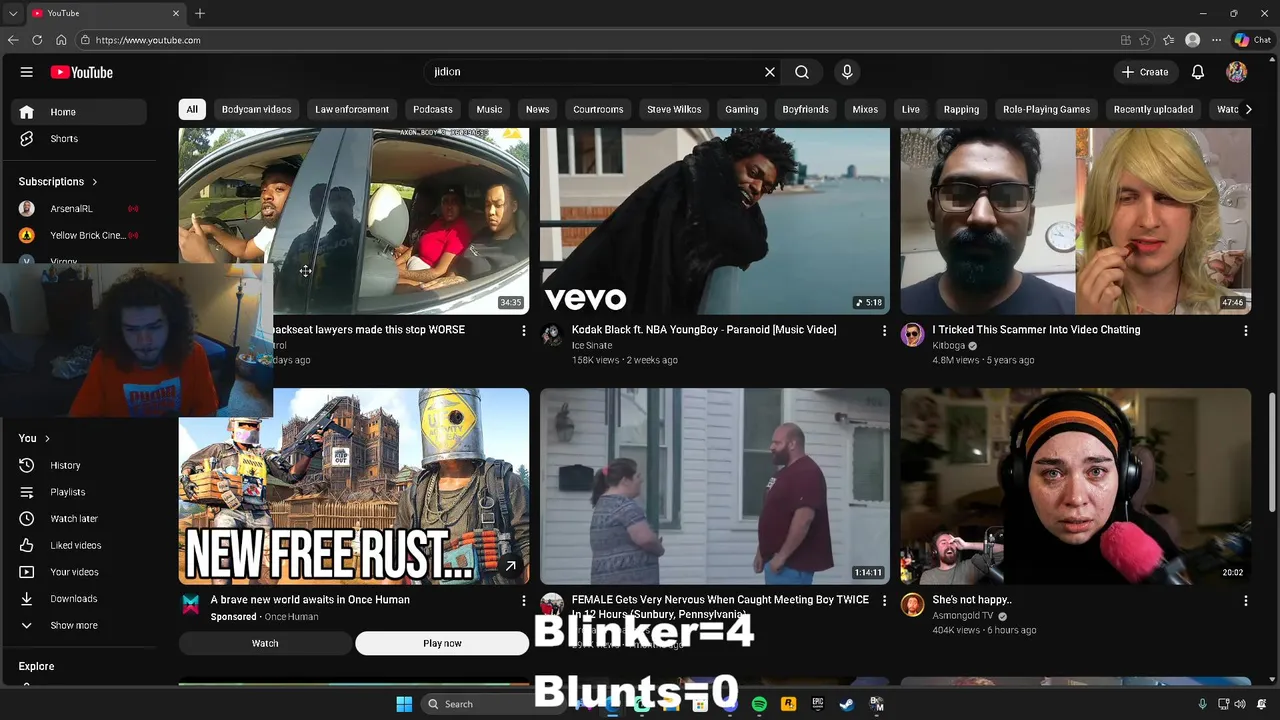This screenshot has height=720, width=1280.
Task: Go to the YouTube logo home link
Action: click(x=82, y=72)
